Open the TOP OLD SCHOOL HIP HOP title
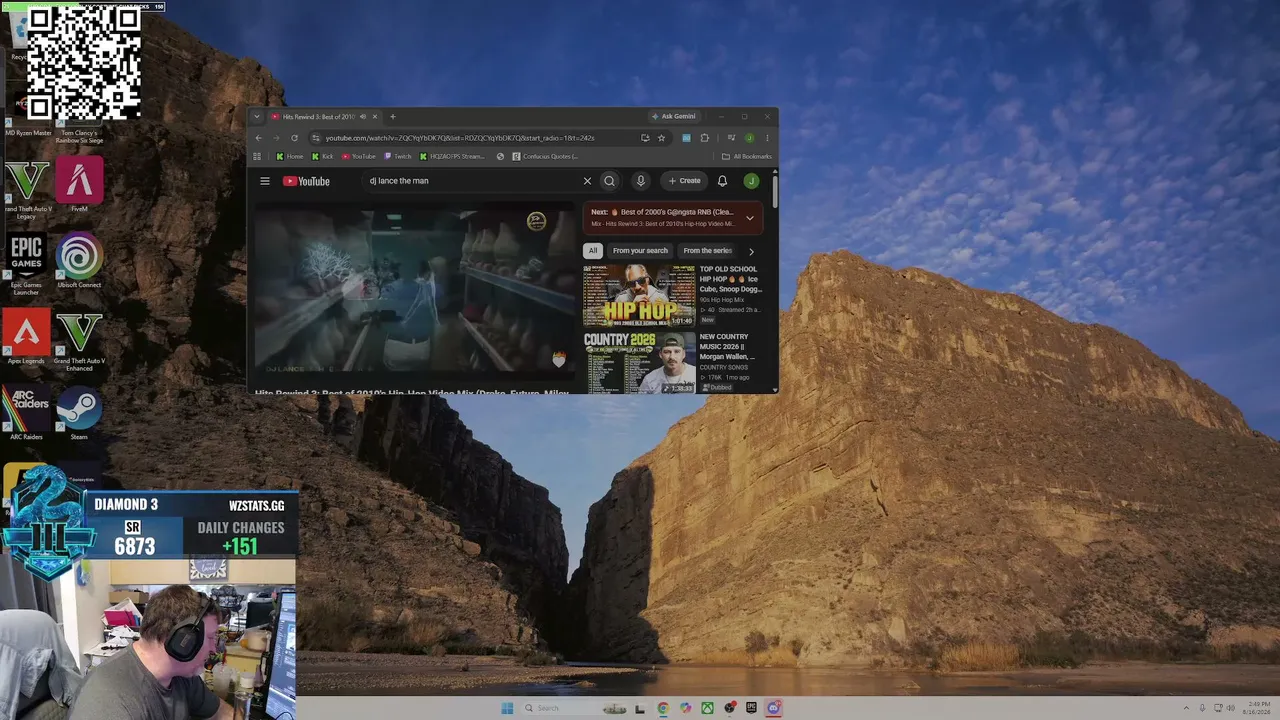Screen dimensions: 1280x720 coord(731,279)
